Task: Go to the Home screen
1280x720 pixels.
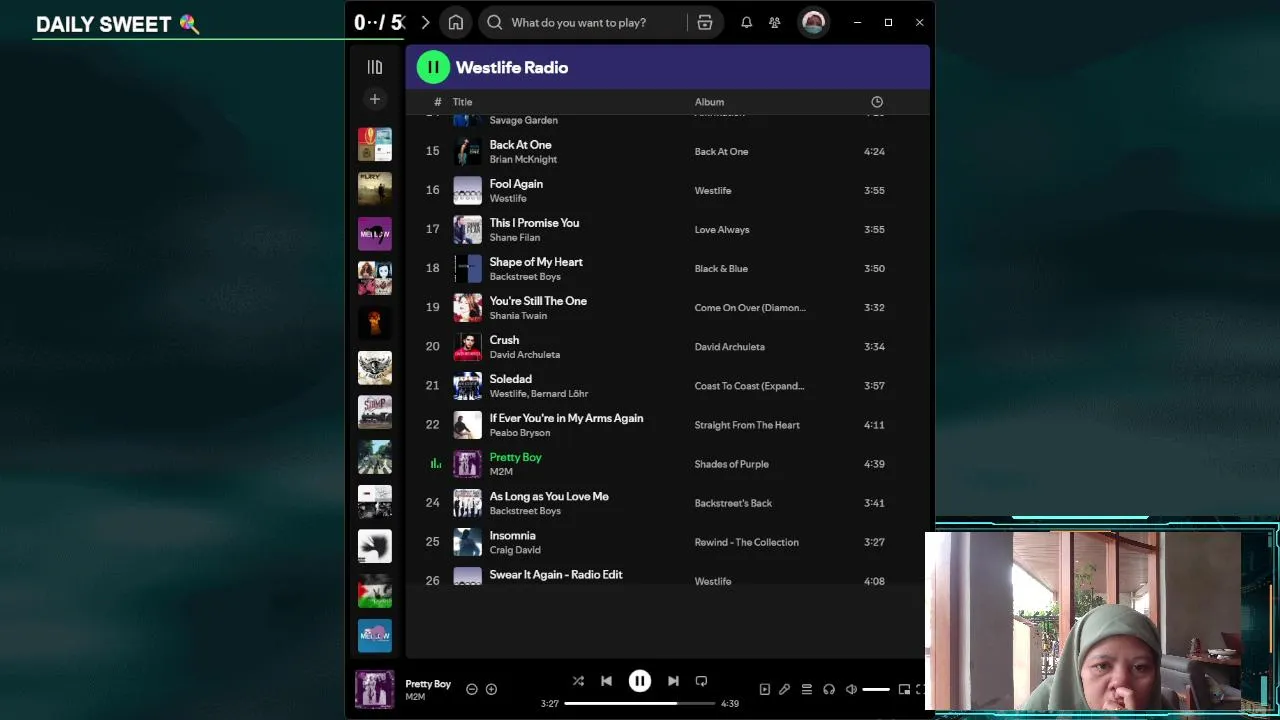Action: (x=456, y=22)
